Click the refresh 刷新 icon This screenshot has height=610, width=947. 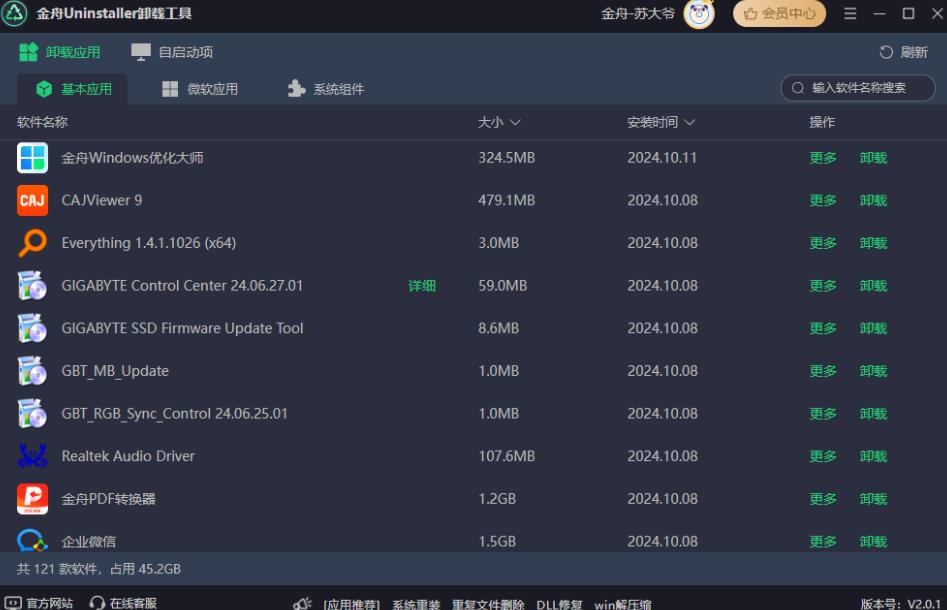tap(886, 53)
